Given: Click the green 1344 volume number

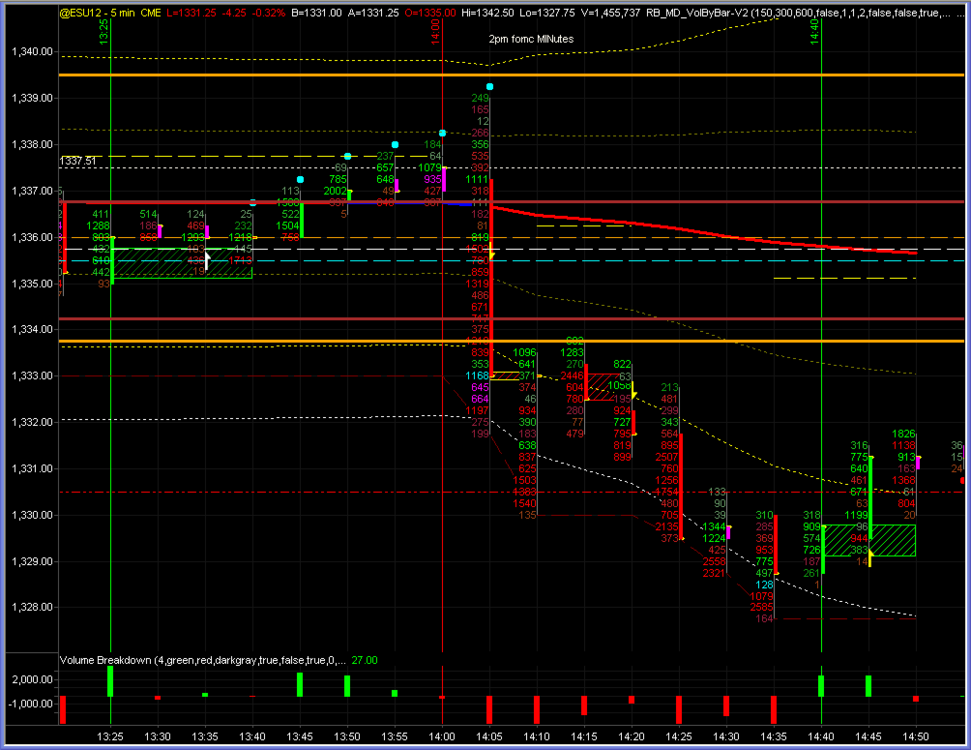Looking at the screenshot, I should tap(713, 526).
